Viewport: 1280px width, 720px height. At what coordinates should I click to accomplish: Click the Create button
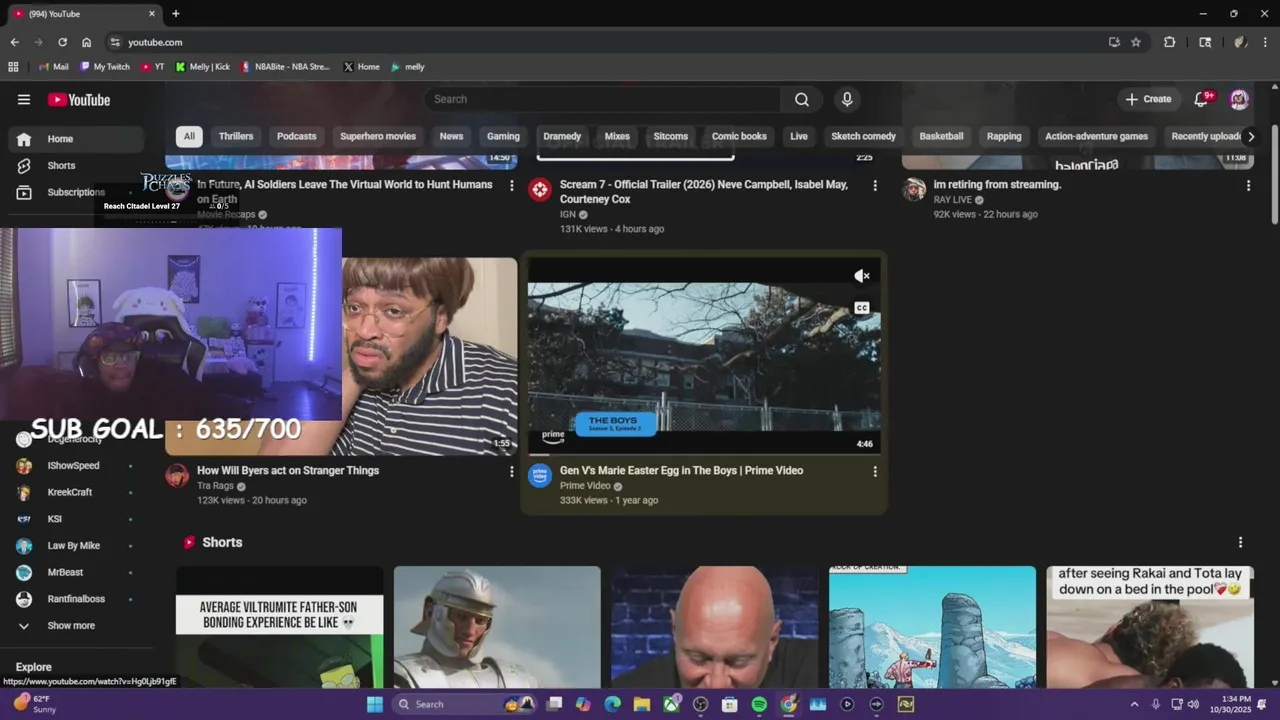coord(1148,99)
